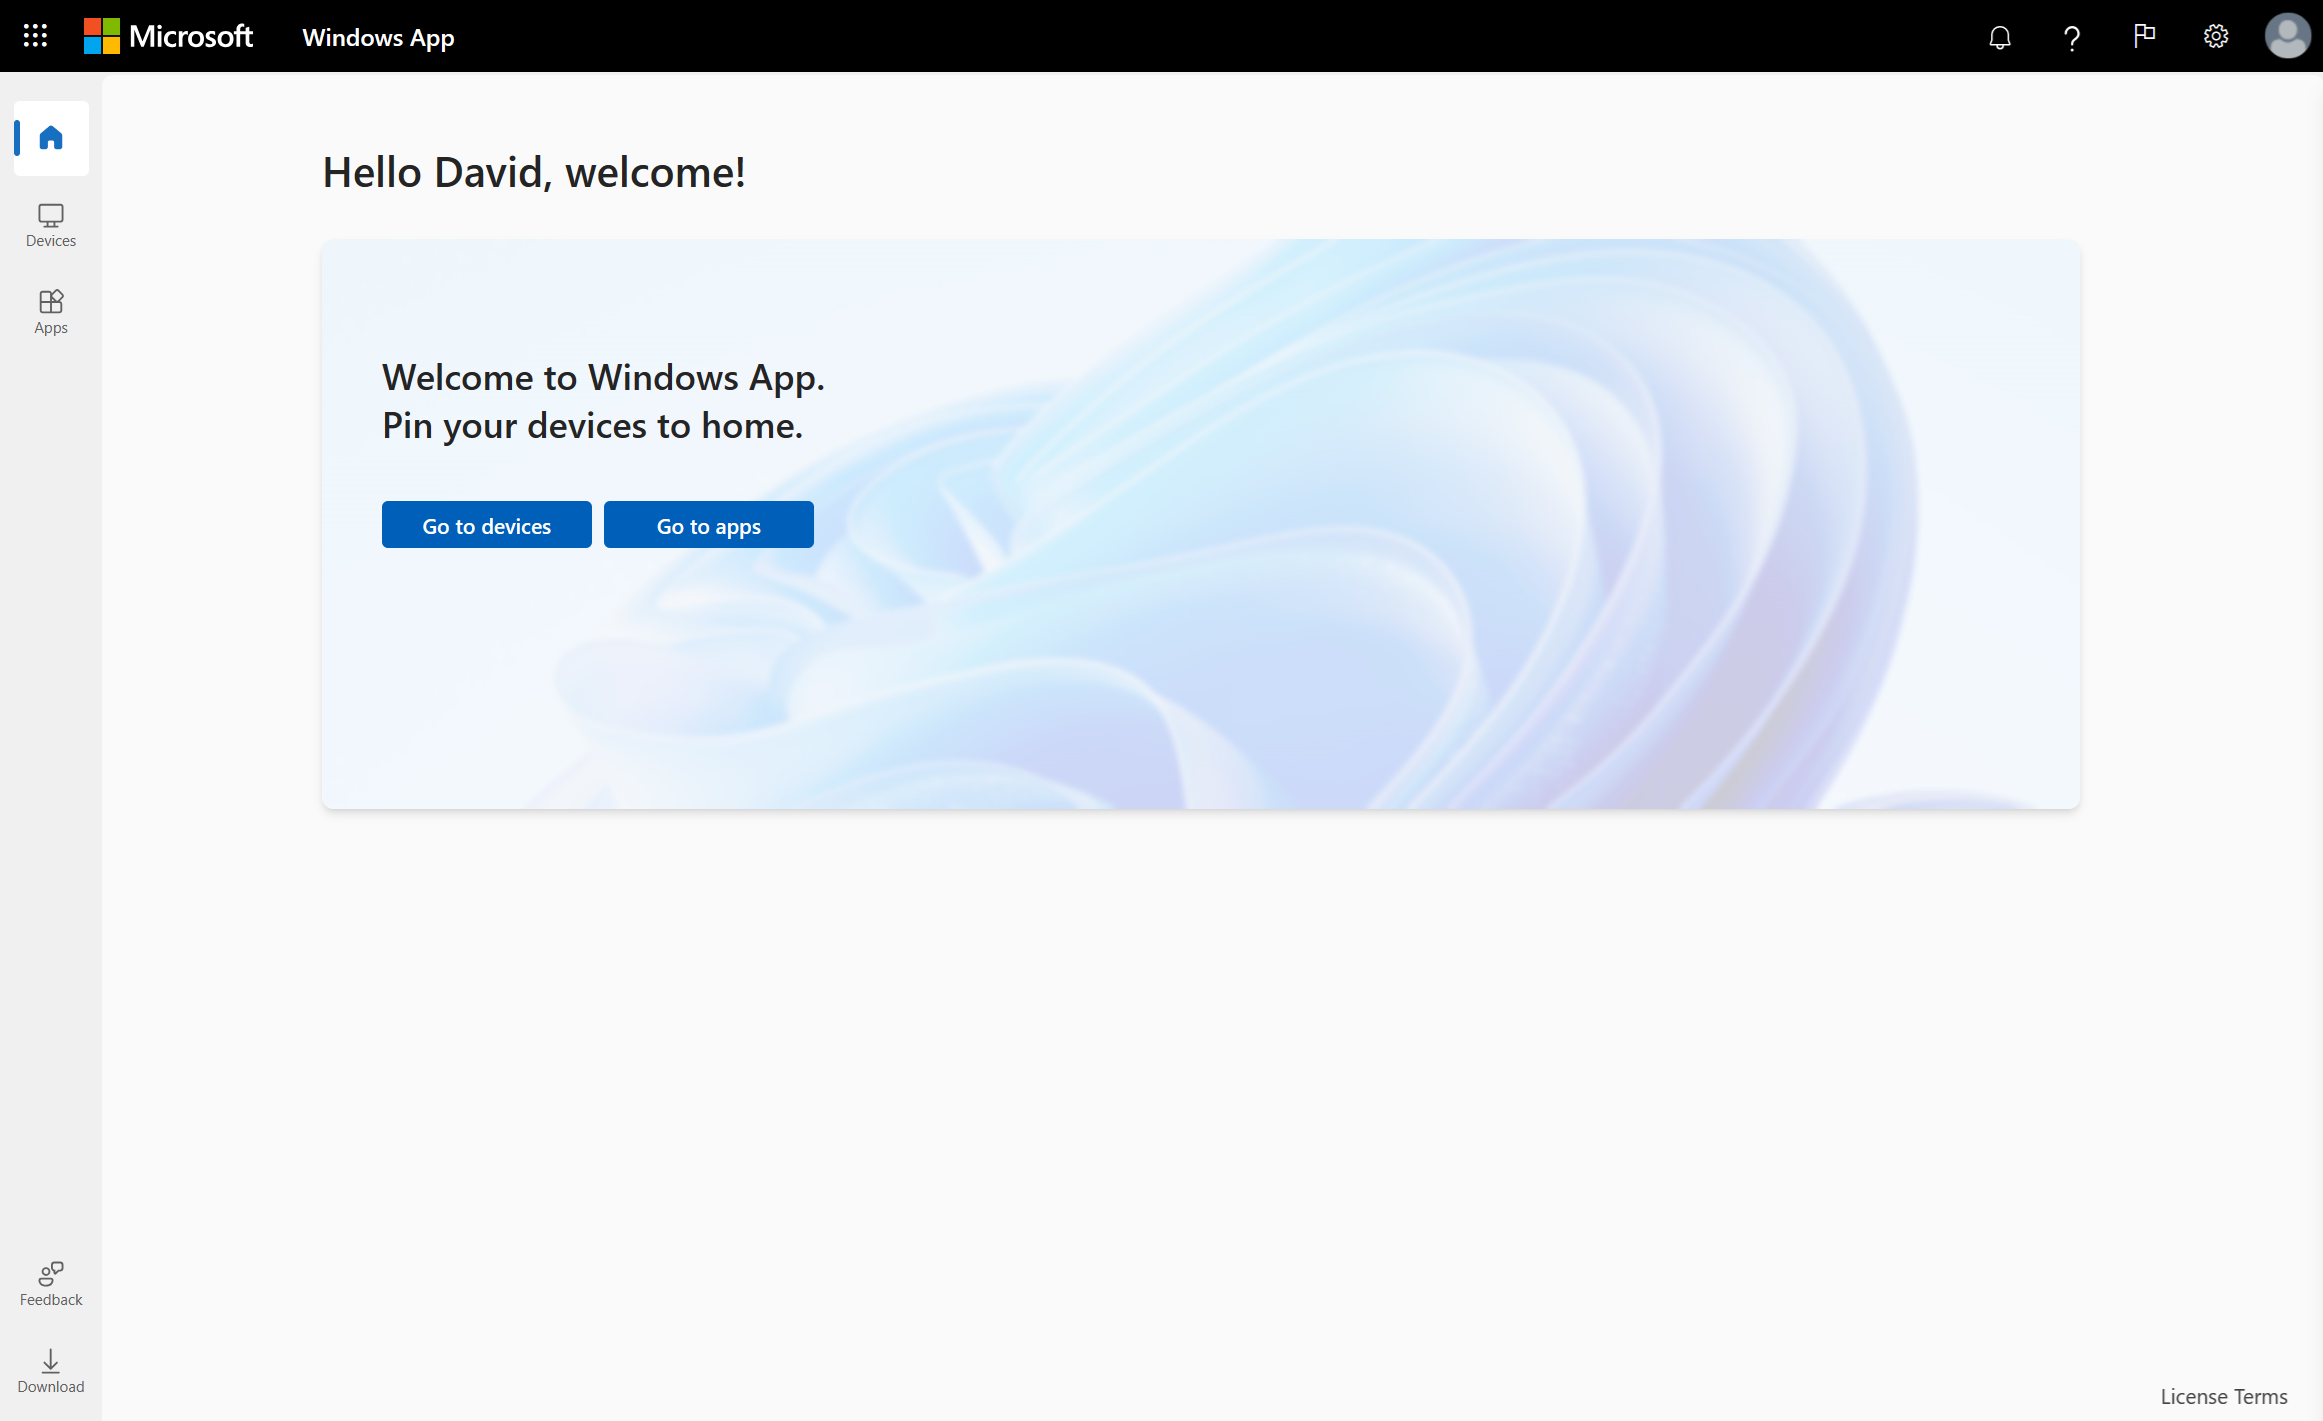The height and width of the screenshot is (1421, 2323).
Task: Click Go to apps button
Action: pyautogui.click(x=709, y=523)
